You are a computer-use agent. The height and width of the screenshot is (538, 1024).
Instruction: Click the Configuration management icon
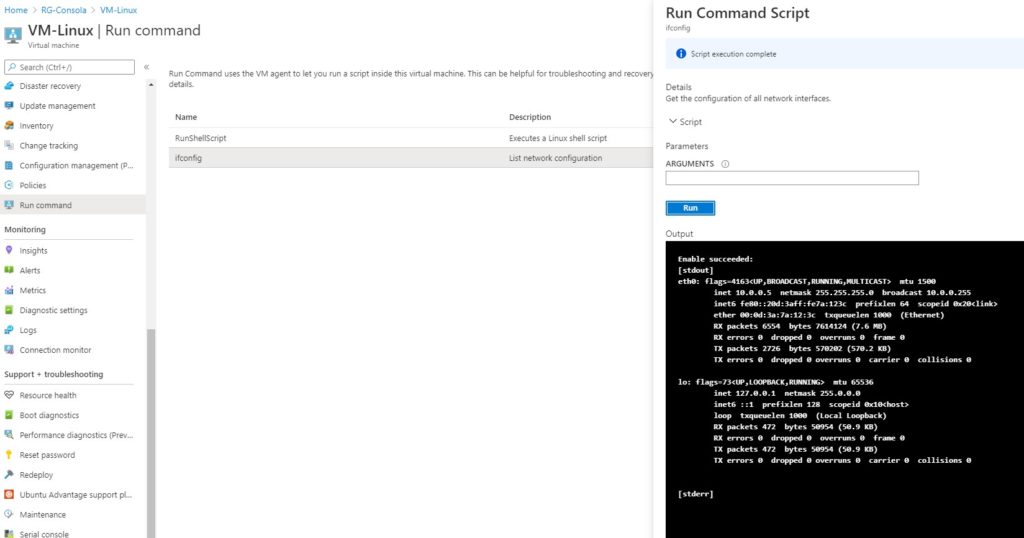click(x=9, y=165)
